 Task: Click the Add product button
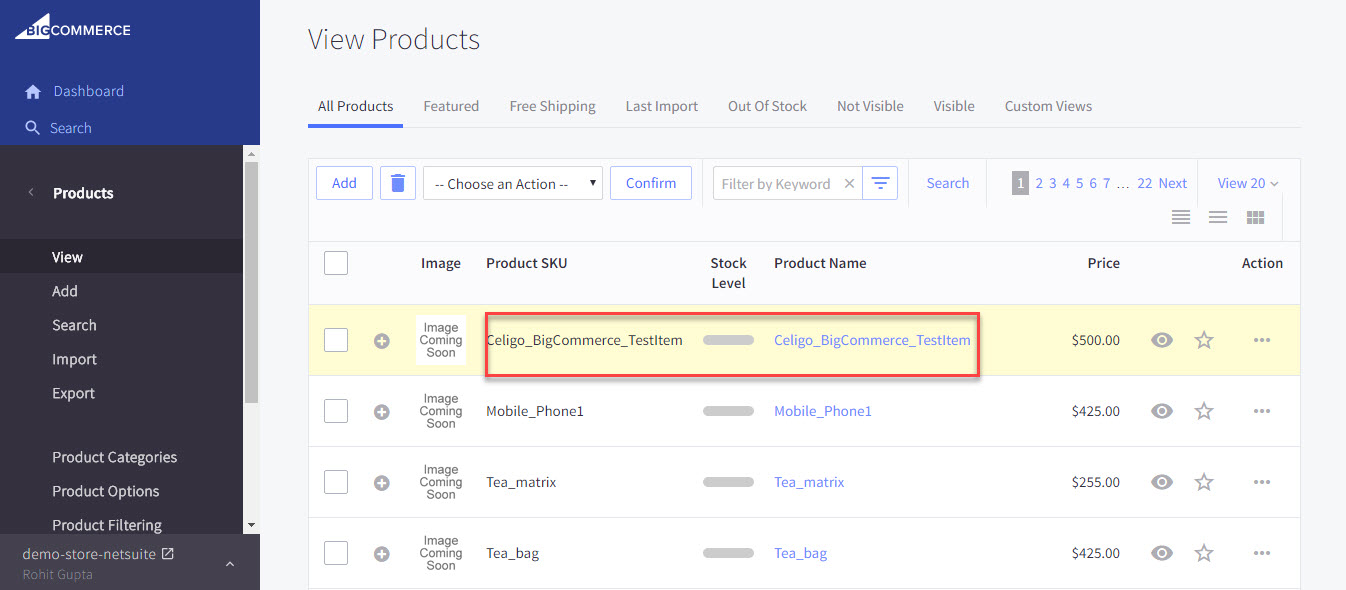[344, 183]
